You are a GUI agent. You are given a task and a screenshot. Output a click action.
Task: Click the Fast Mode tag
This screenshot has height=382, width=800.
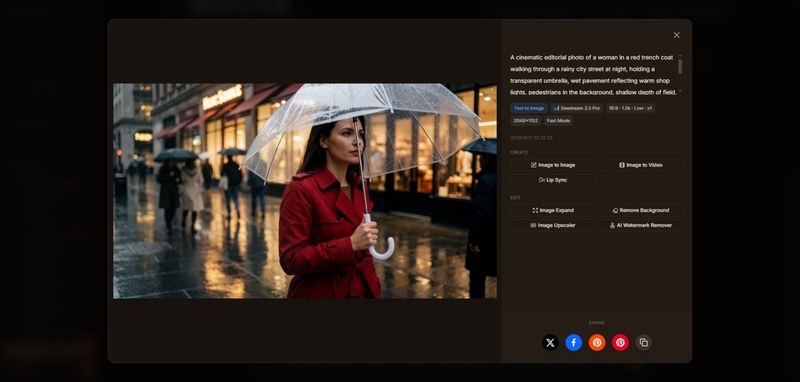click(x=558, y=121)
